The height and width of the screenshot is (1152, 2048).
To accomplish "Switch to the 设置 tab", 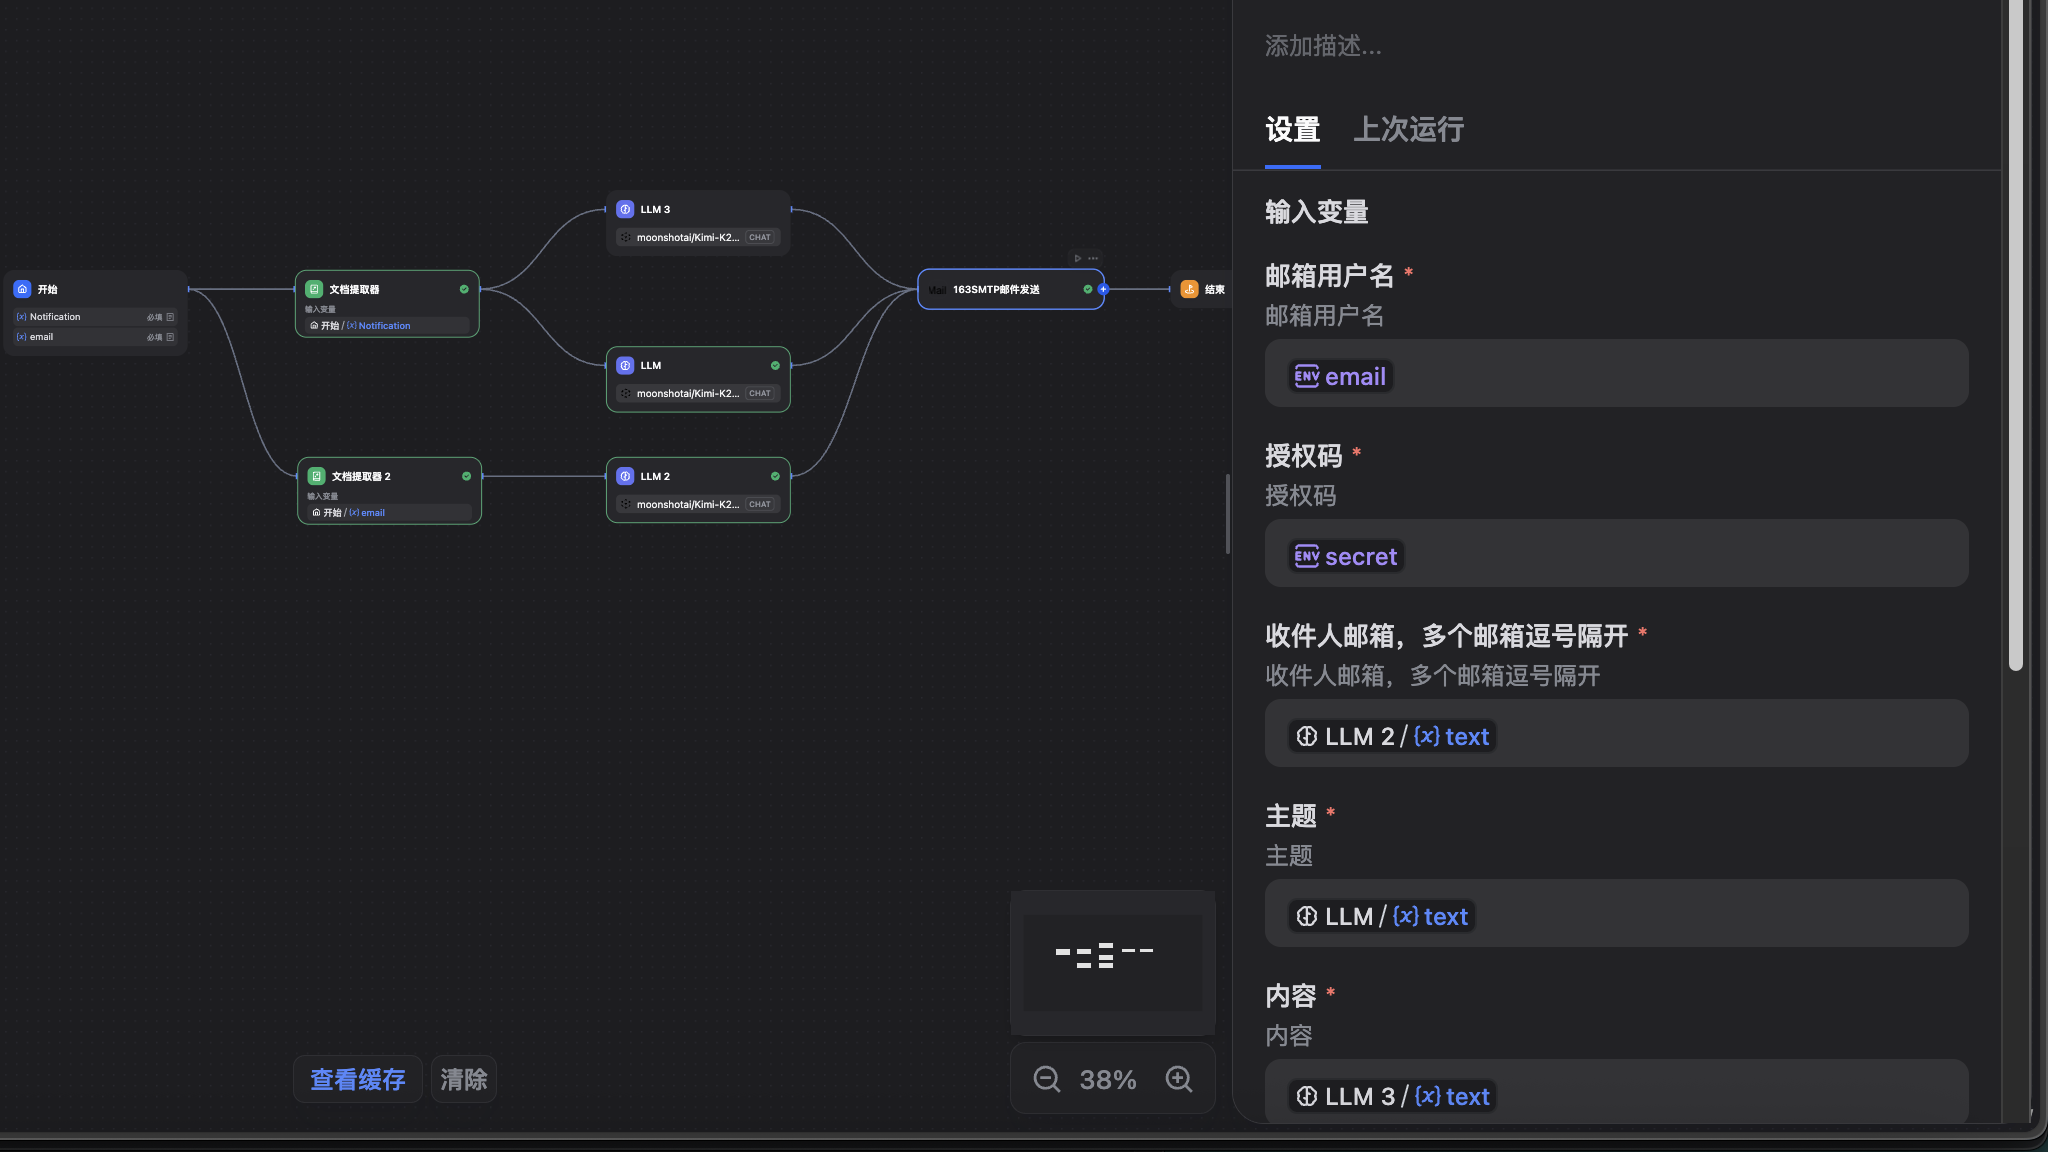I will click(x=1292, y=129).
